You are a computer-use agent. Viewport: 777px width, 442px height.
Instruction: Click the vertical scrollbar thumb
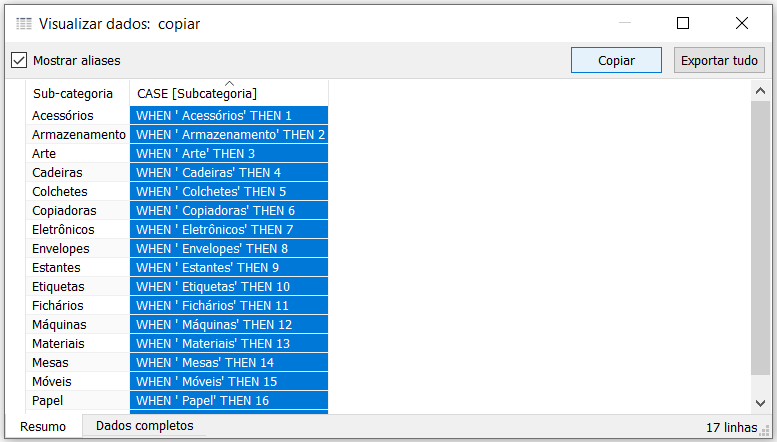[x=760, y=238]
